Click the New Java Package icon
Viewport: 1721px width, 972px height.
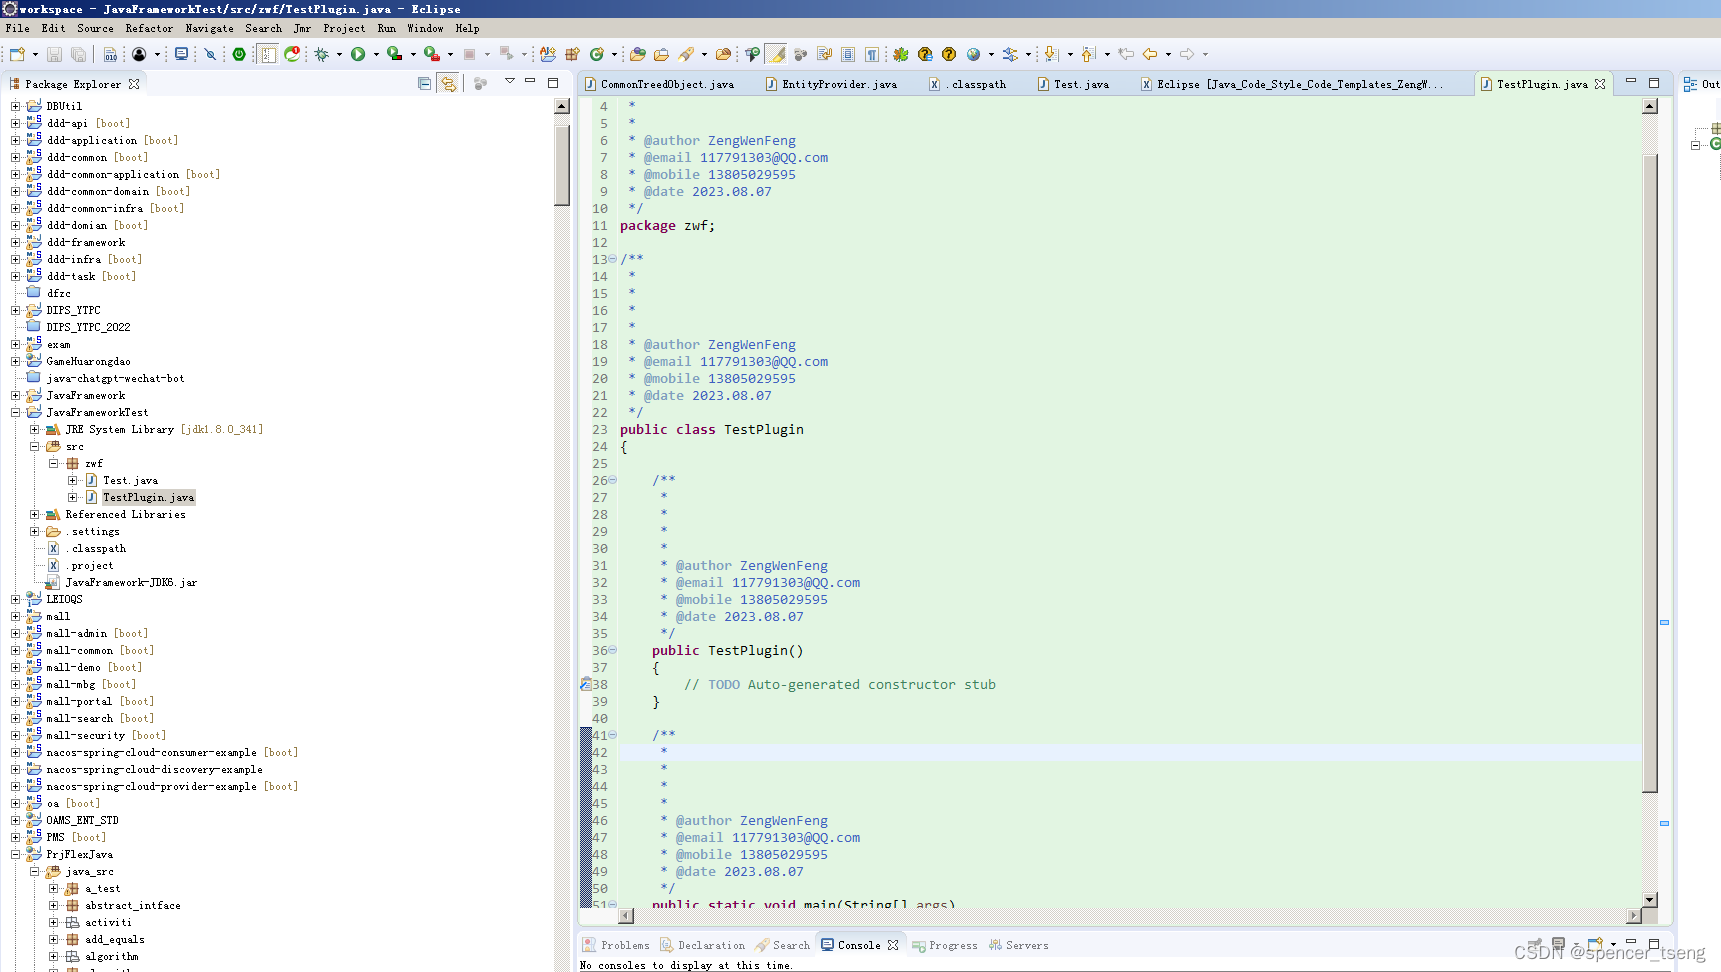pos(572,54)
